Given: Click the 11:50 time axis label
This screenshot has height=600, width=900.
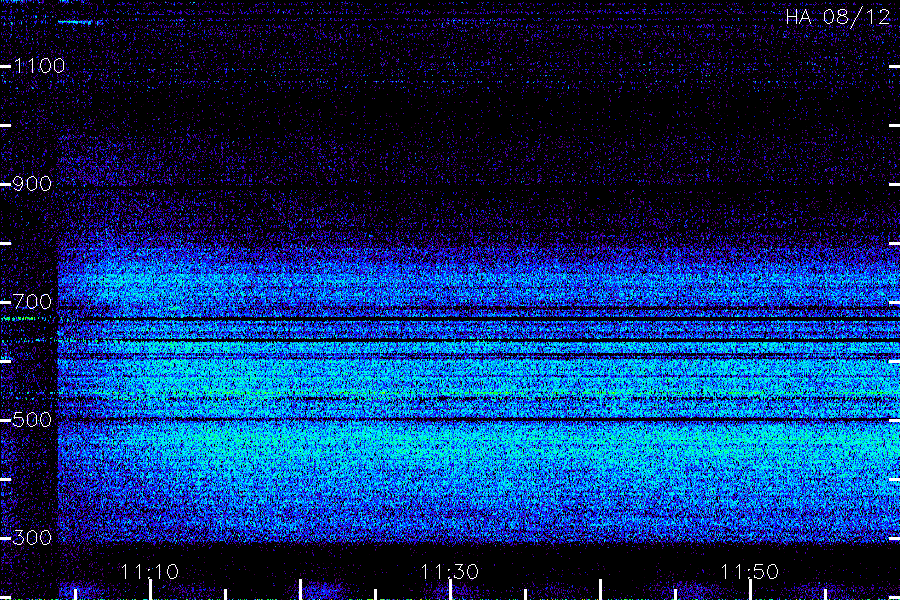Looking at the screenshot, I should 750,572.
